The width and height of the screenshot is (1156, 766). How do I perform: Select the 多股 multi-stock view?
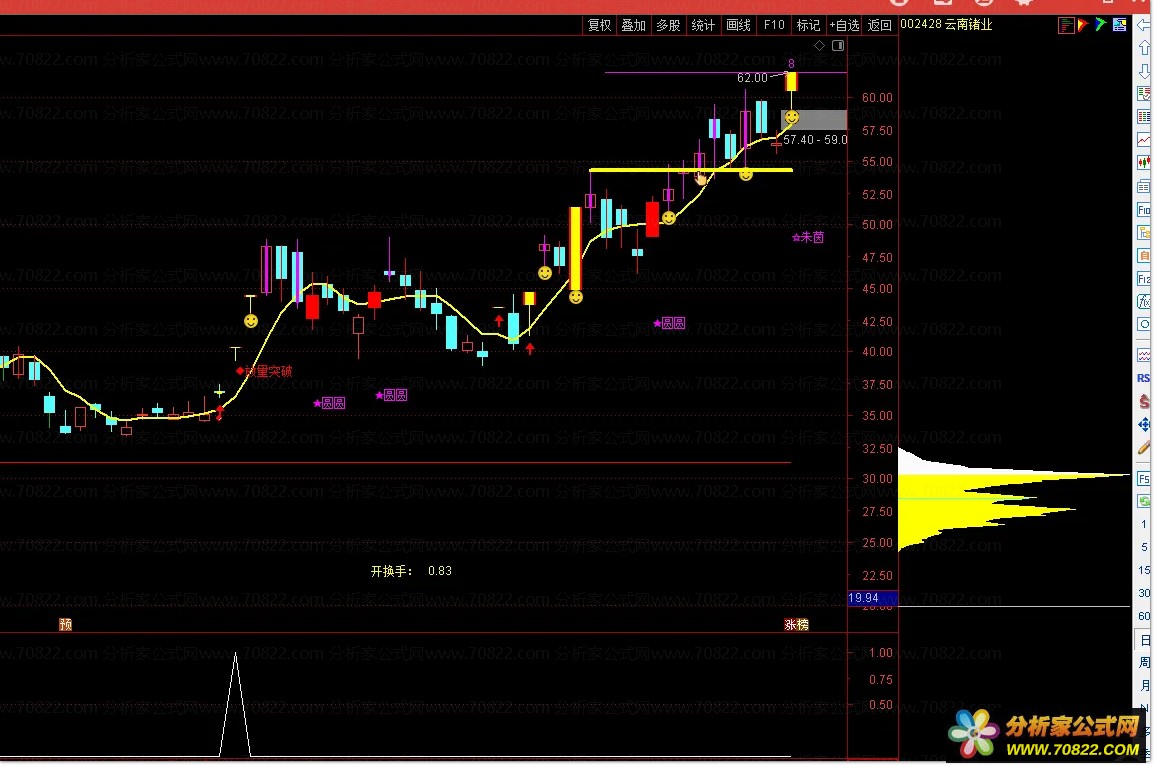tap(668, 25)
